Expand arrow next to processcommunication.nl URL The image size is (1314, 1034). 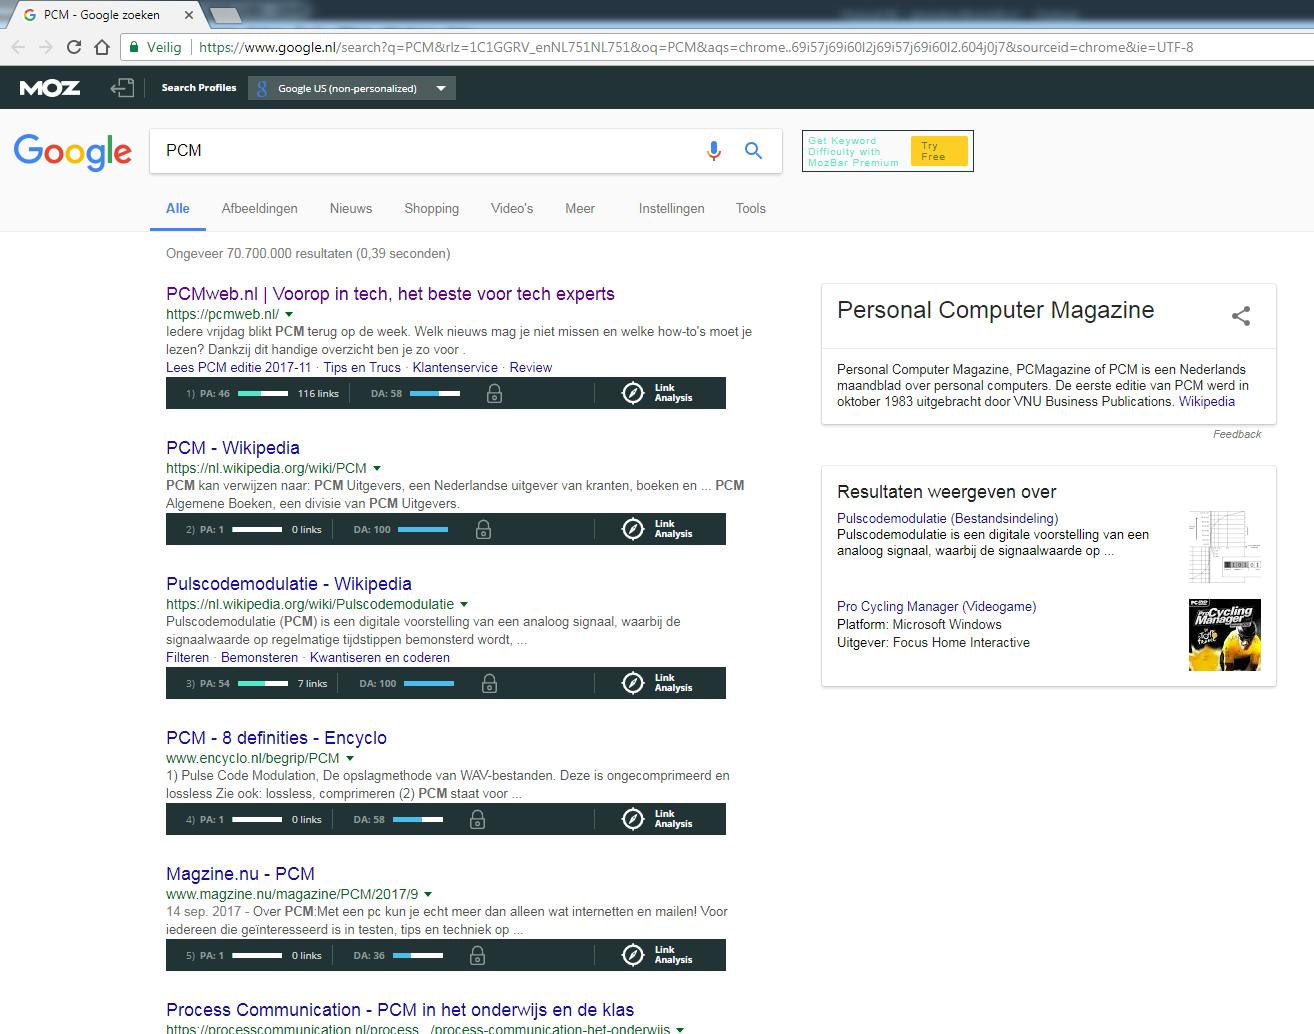click(x=680, y=1030)
